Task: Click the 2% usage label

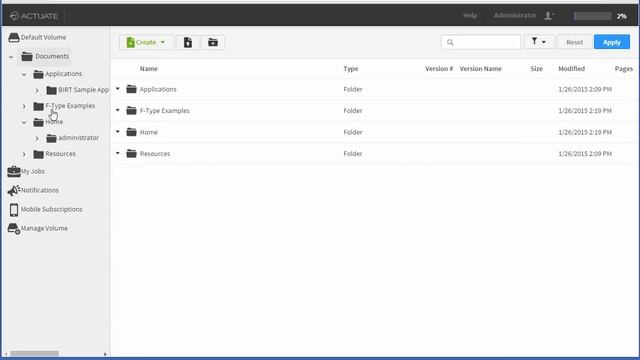Action: point(621,16)
